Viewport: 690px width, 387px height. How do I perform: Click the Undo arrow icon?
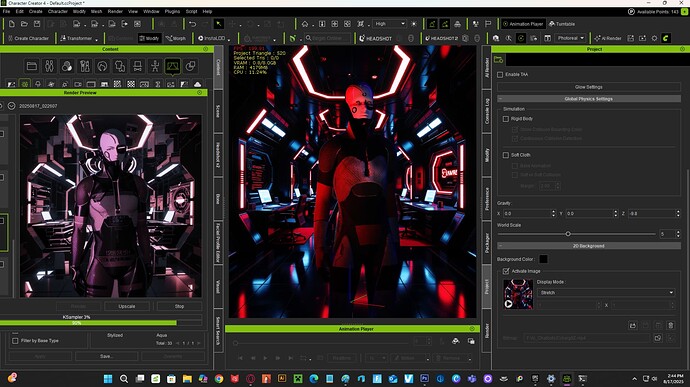pos(192,24)
